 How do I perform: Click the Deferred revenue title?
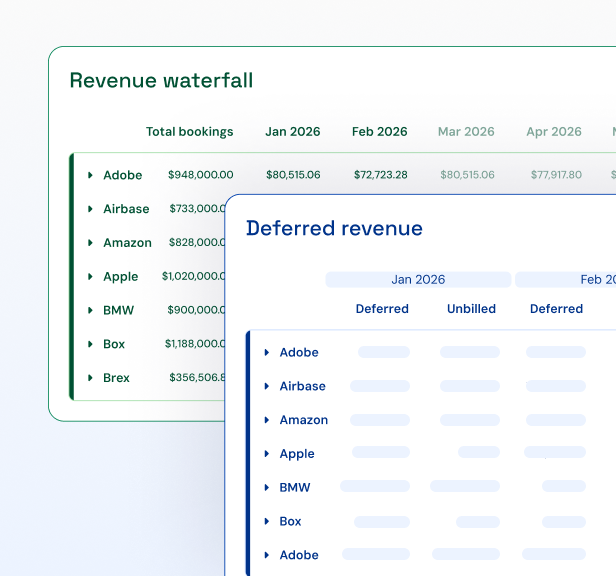click(334, 228)
